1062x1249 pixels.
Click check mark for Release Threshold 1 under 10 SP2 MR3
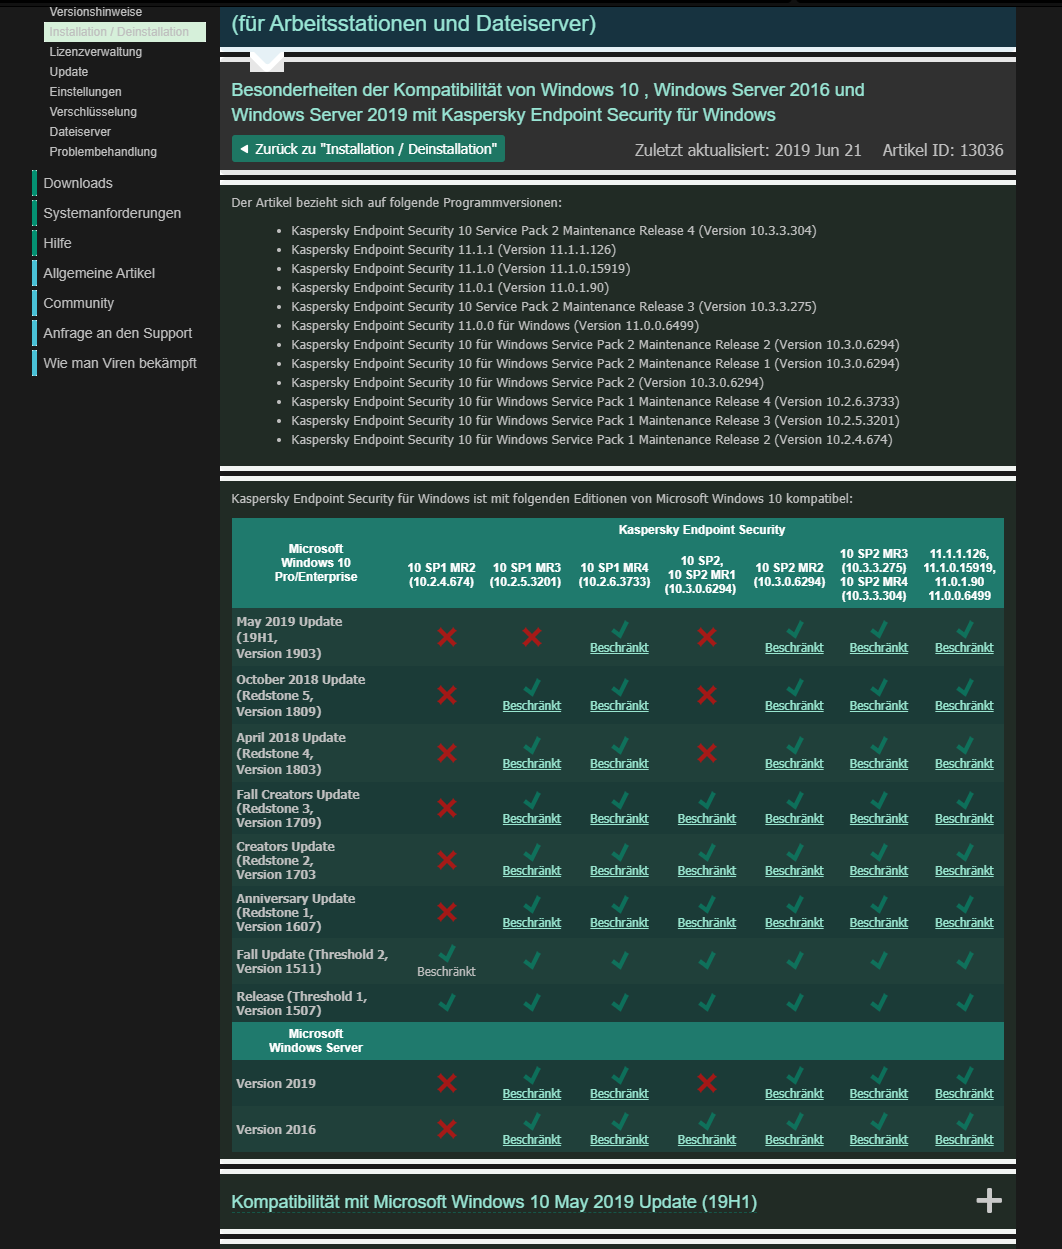879,1002
